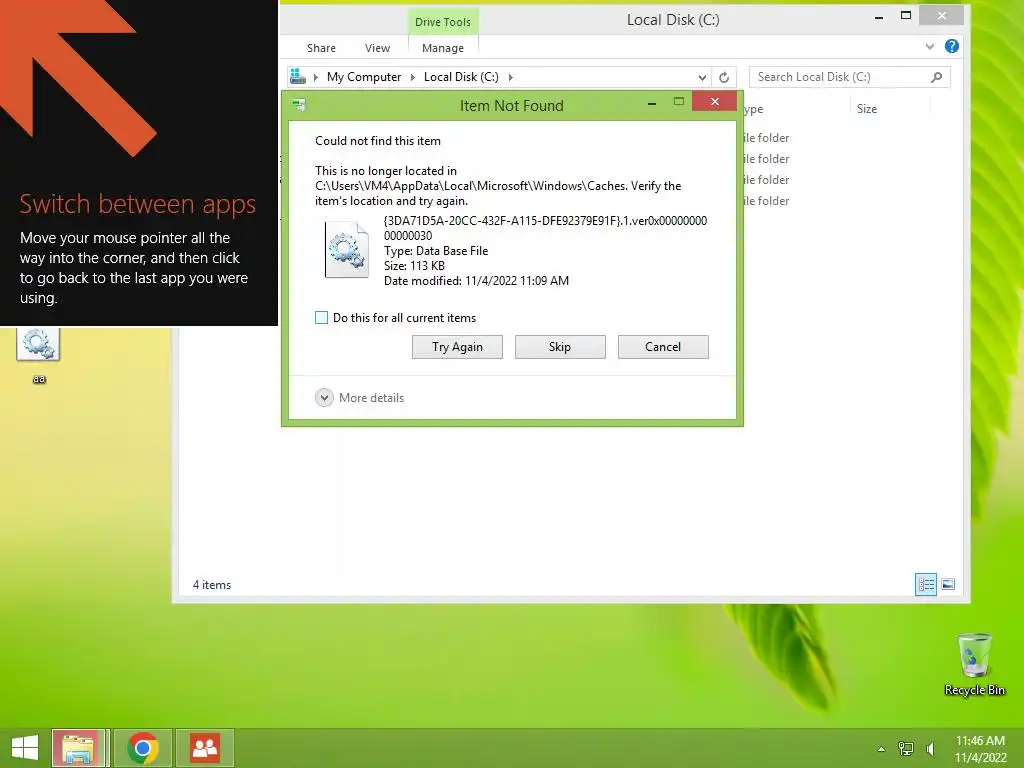Viewport: 1024px width, 768px height.
Task: Switch to Details view icon in status bar
Action: pyautogui.click(x=926, y=584)
